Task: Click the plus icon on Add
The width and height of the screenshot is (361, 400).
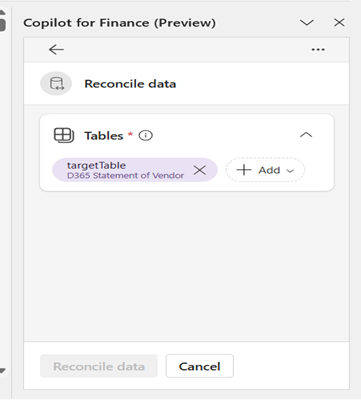Action: pyautogui.click(x=244, y=170)
